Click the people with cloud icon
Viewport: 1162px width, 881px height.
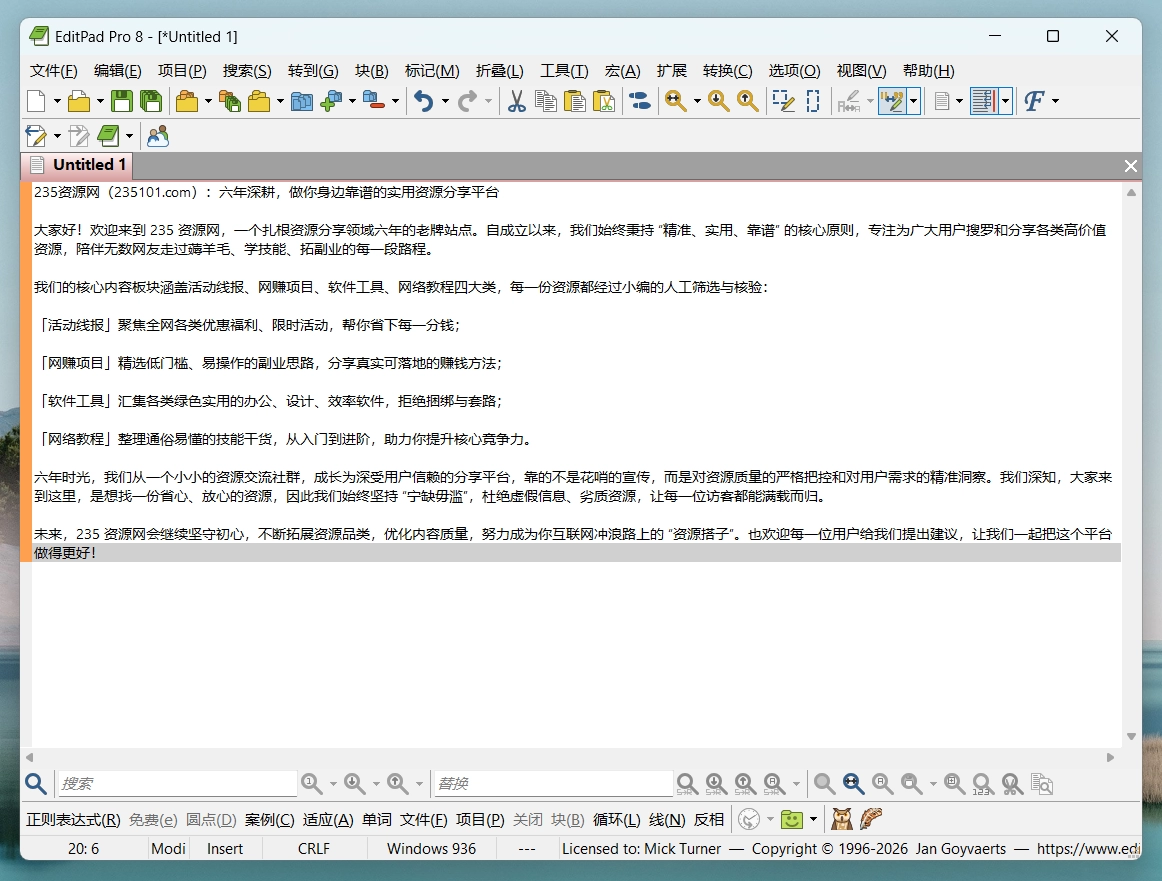pos(158,136)
